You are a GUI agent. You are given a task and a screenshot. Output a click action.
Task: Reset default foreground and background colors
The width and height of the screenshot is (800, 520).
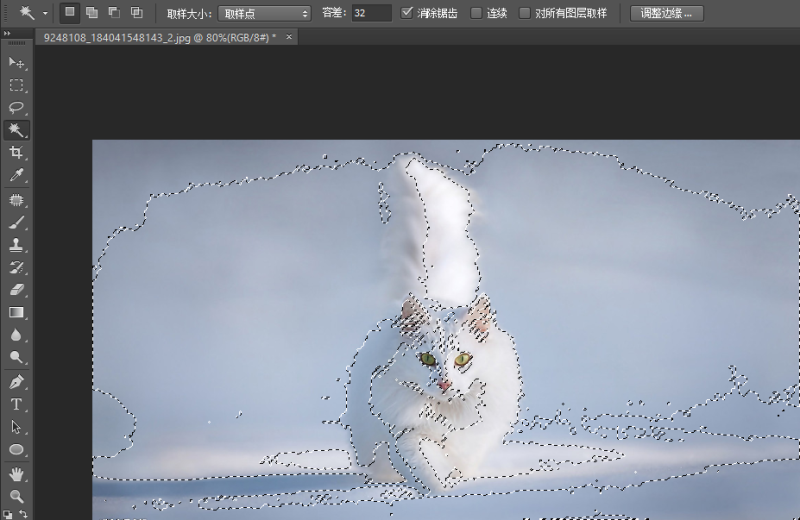point(7,515)
